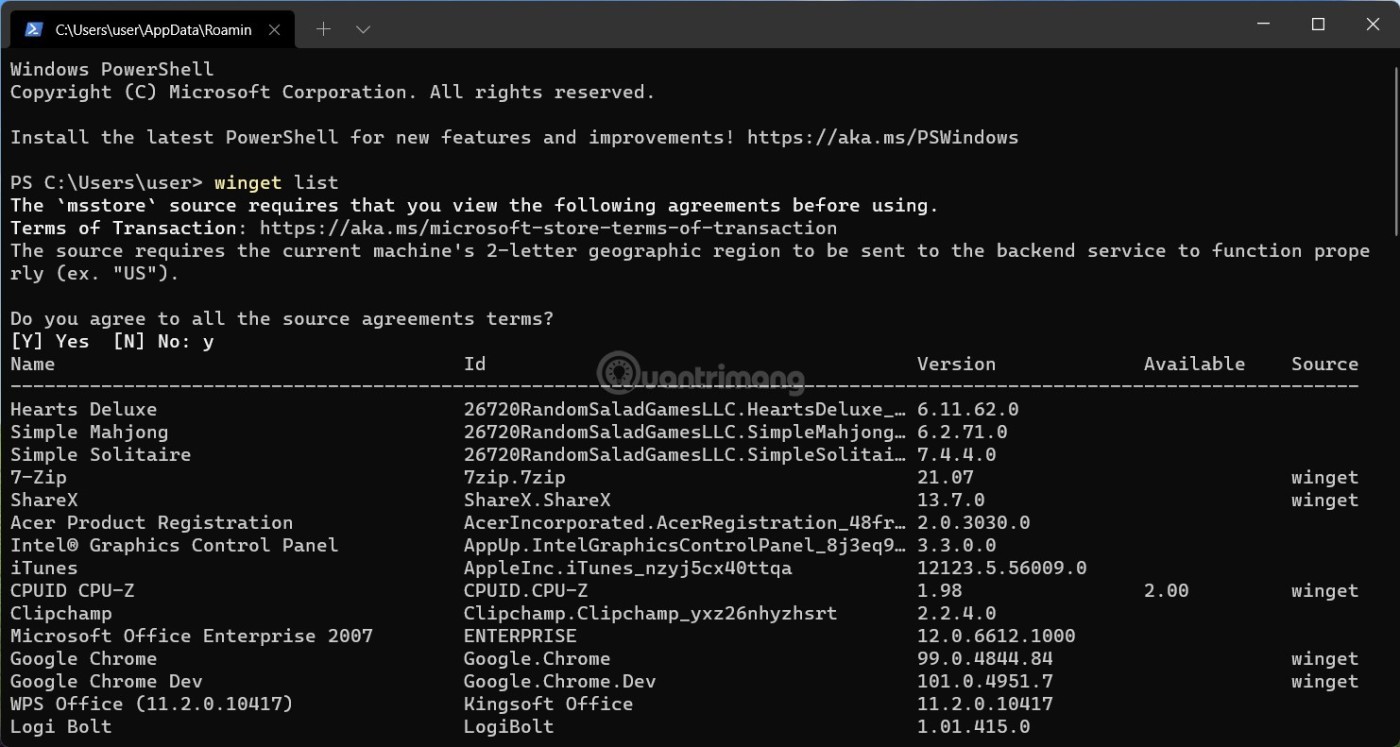Close the Windows Terminal window
This screenshot has width=1400, height=747.
coord(1372,24)
